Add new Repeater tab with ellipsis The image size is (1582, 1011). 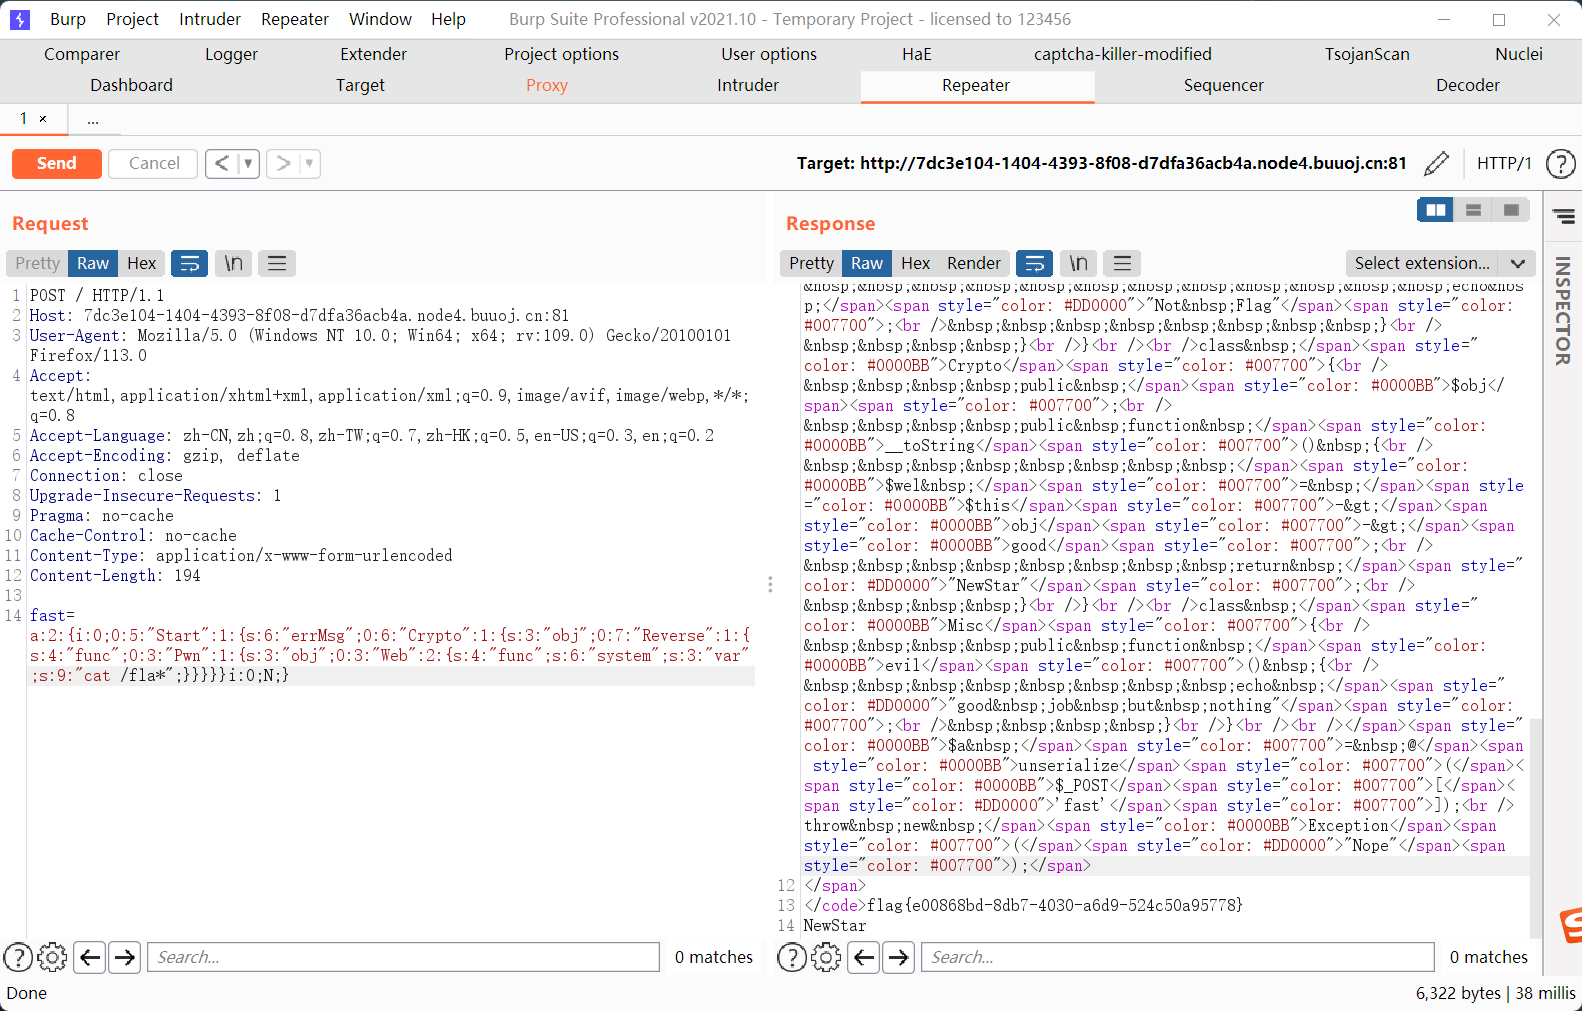pyautogui.click(x=93, y=120)
